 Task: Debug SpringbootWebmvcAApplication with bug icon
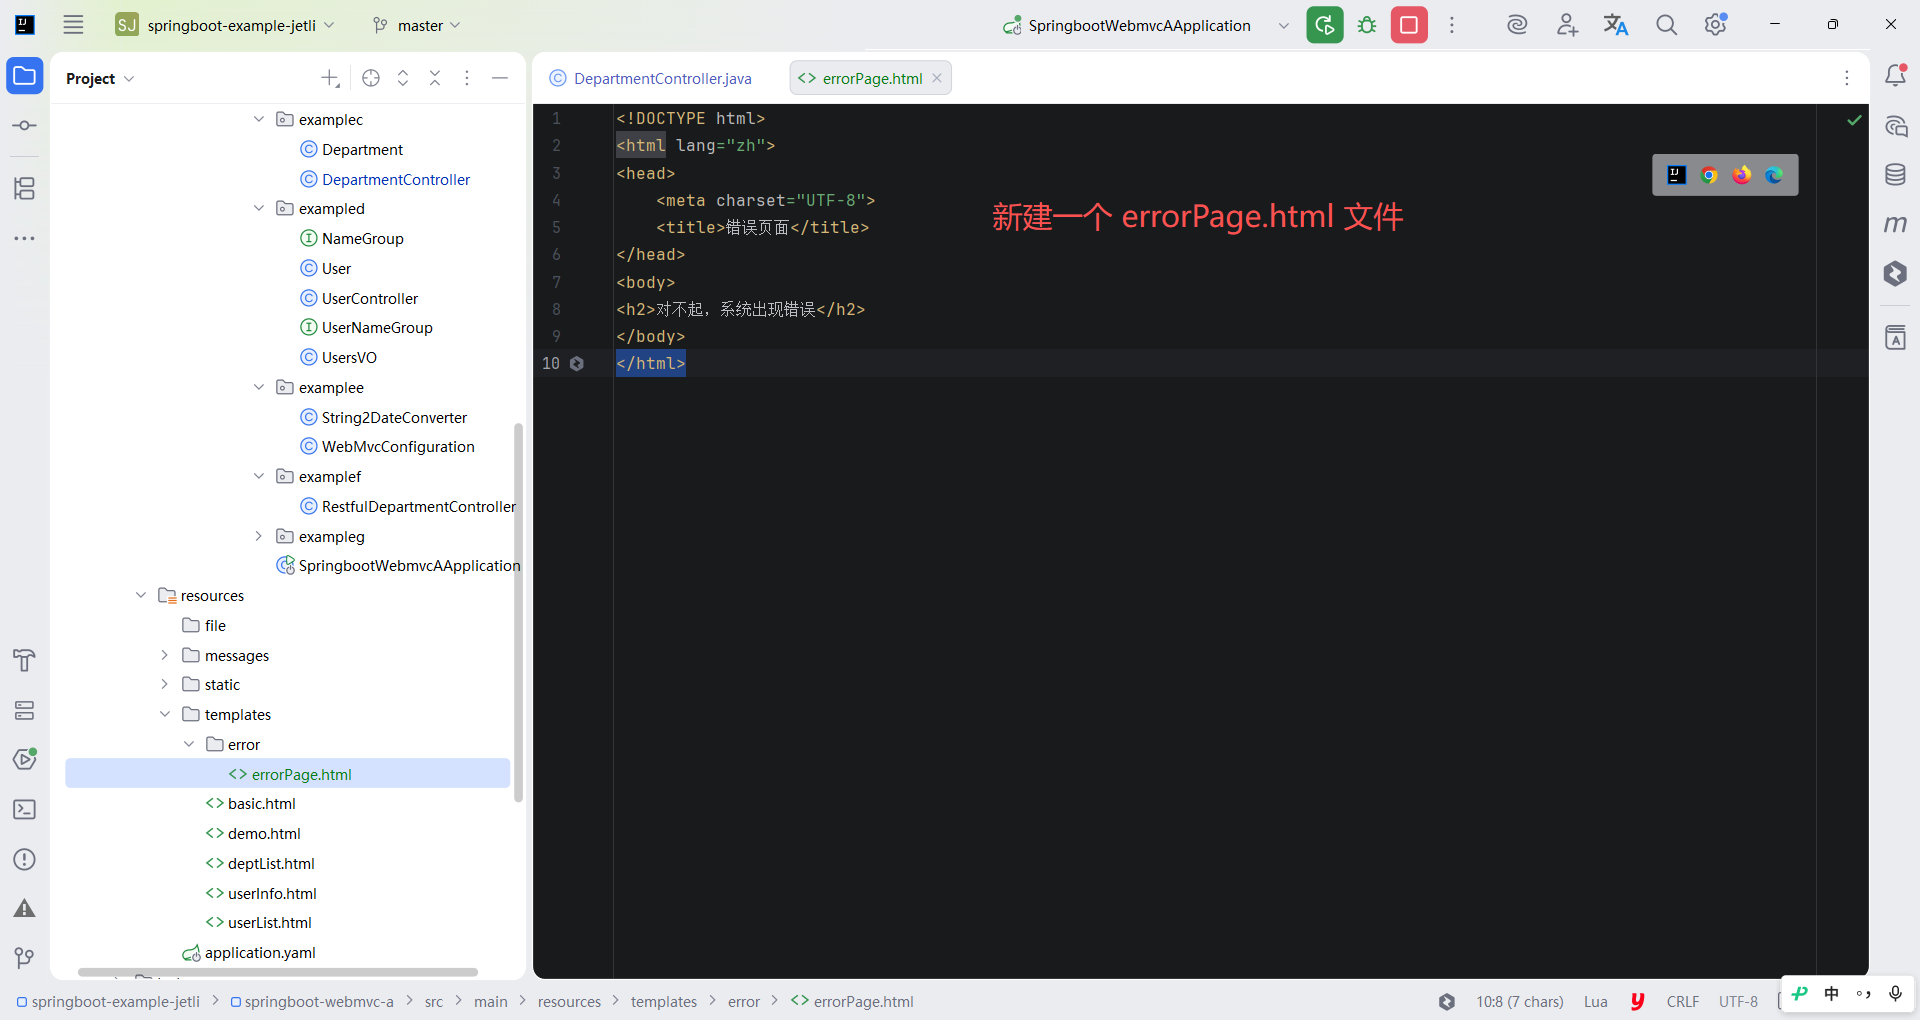point(1367,25)
